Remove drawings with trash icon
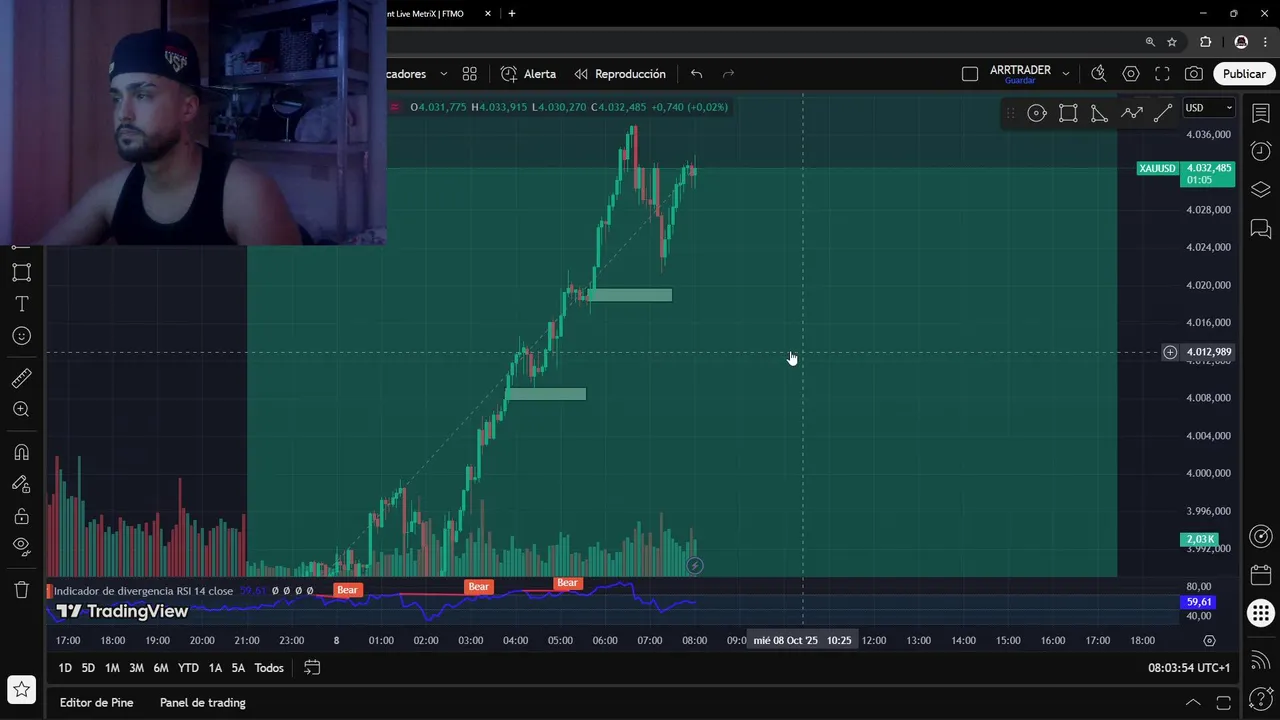 pyautogui.click(x=21, y=590)
